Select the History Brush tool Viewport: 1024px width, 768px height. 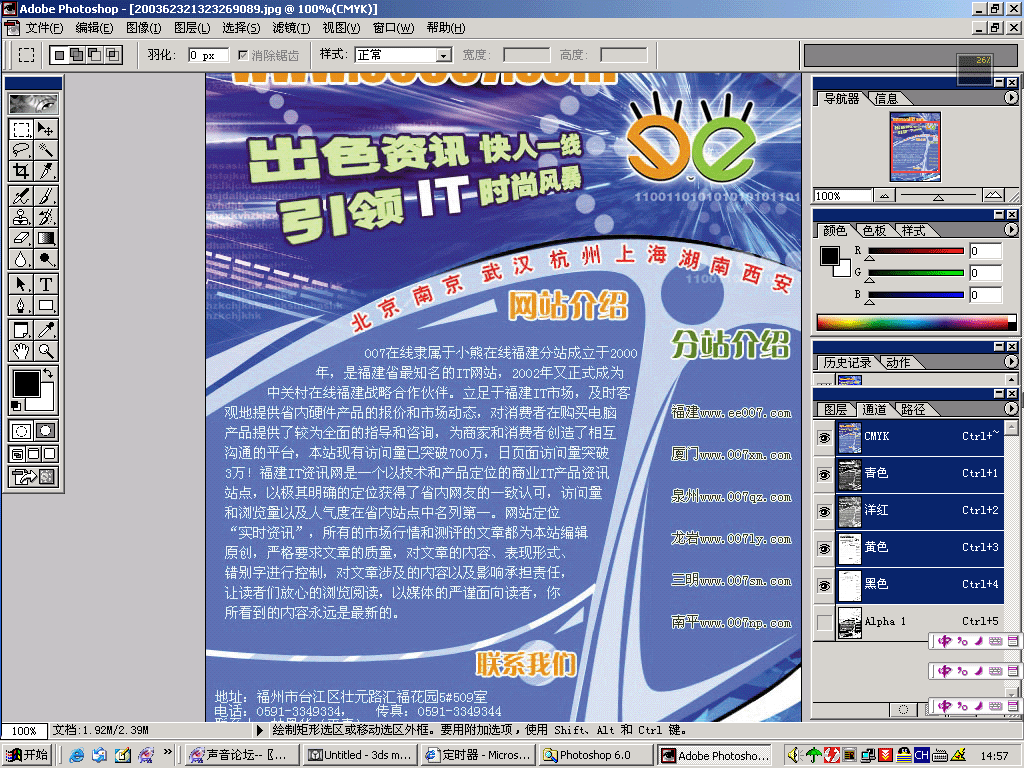click(x=46, y=217)
